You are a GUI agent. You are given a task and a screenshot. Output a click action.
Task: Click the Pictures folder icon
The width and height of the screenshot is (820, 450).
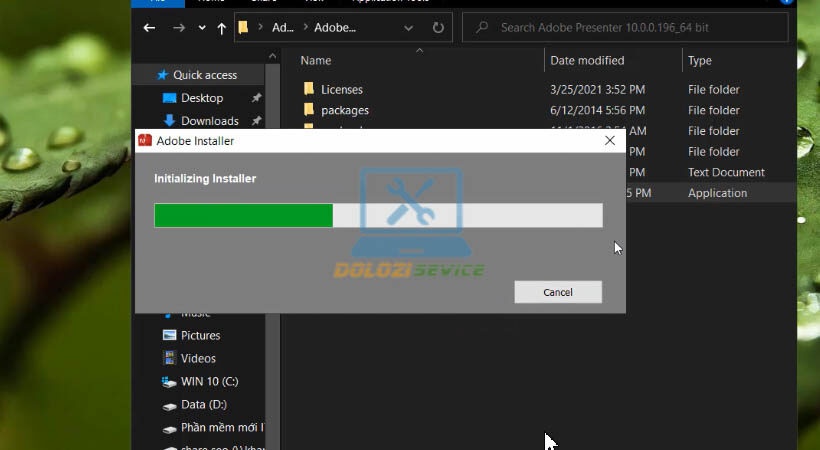169,335
